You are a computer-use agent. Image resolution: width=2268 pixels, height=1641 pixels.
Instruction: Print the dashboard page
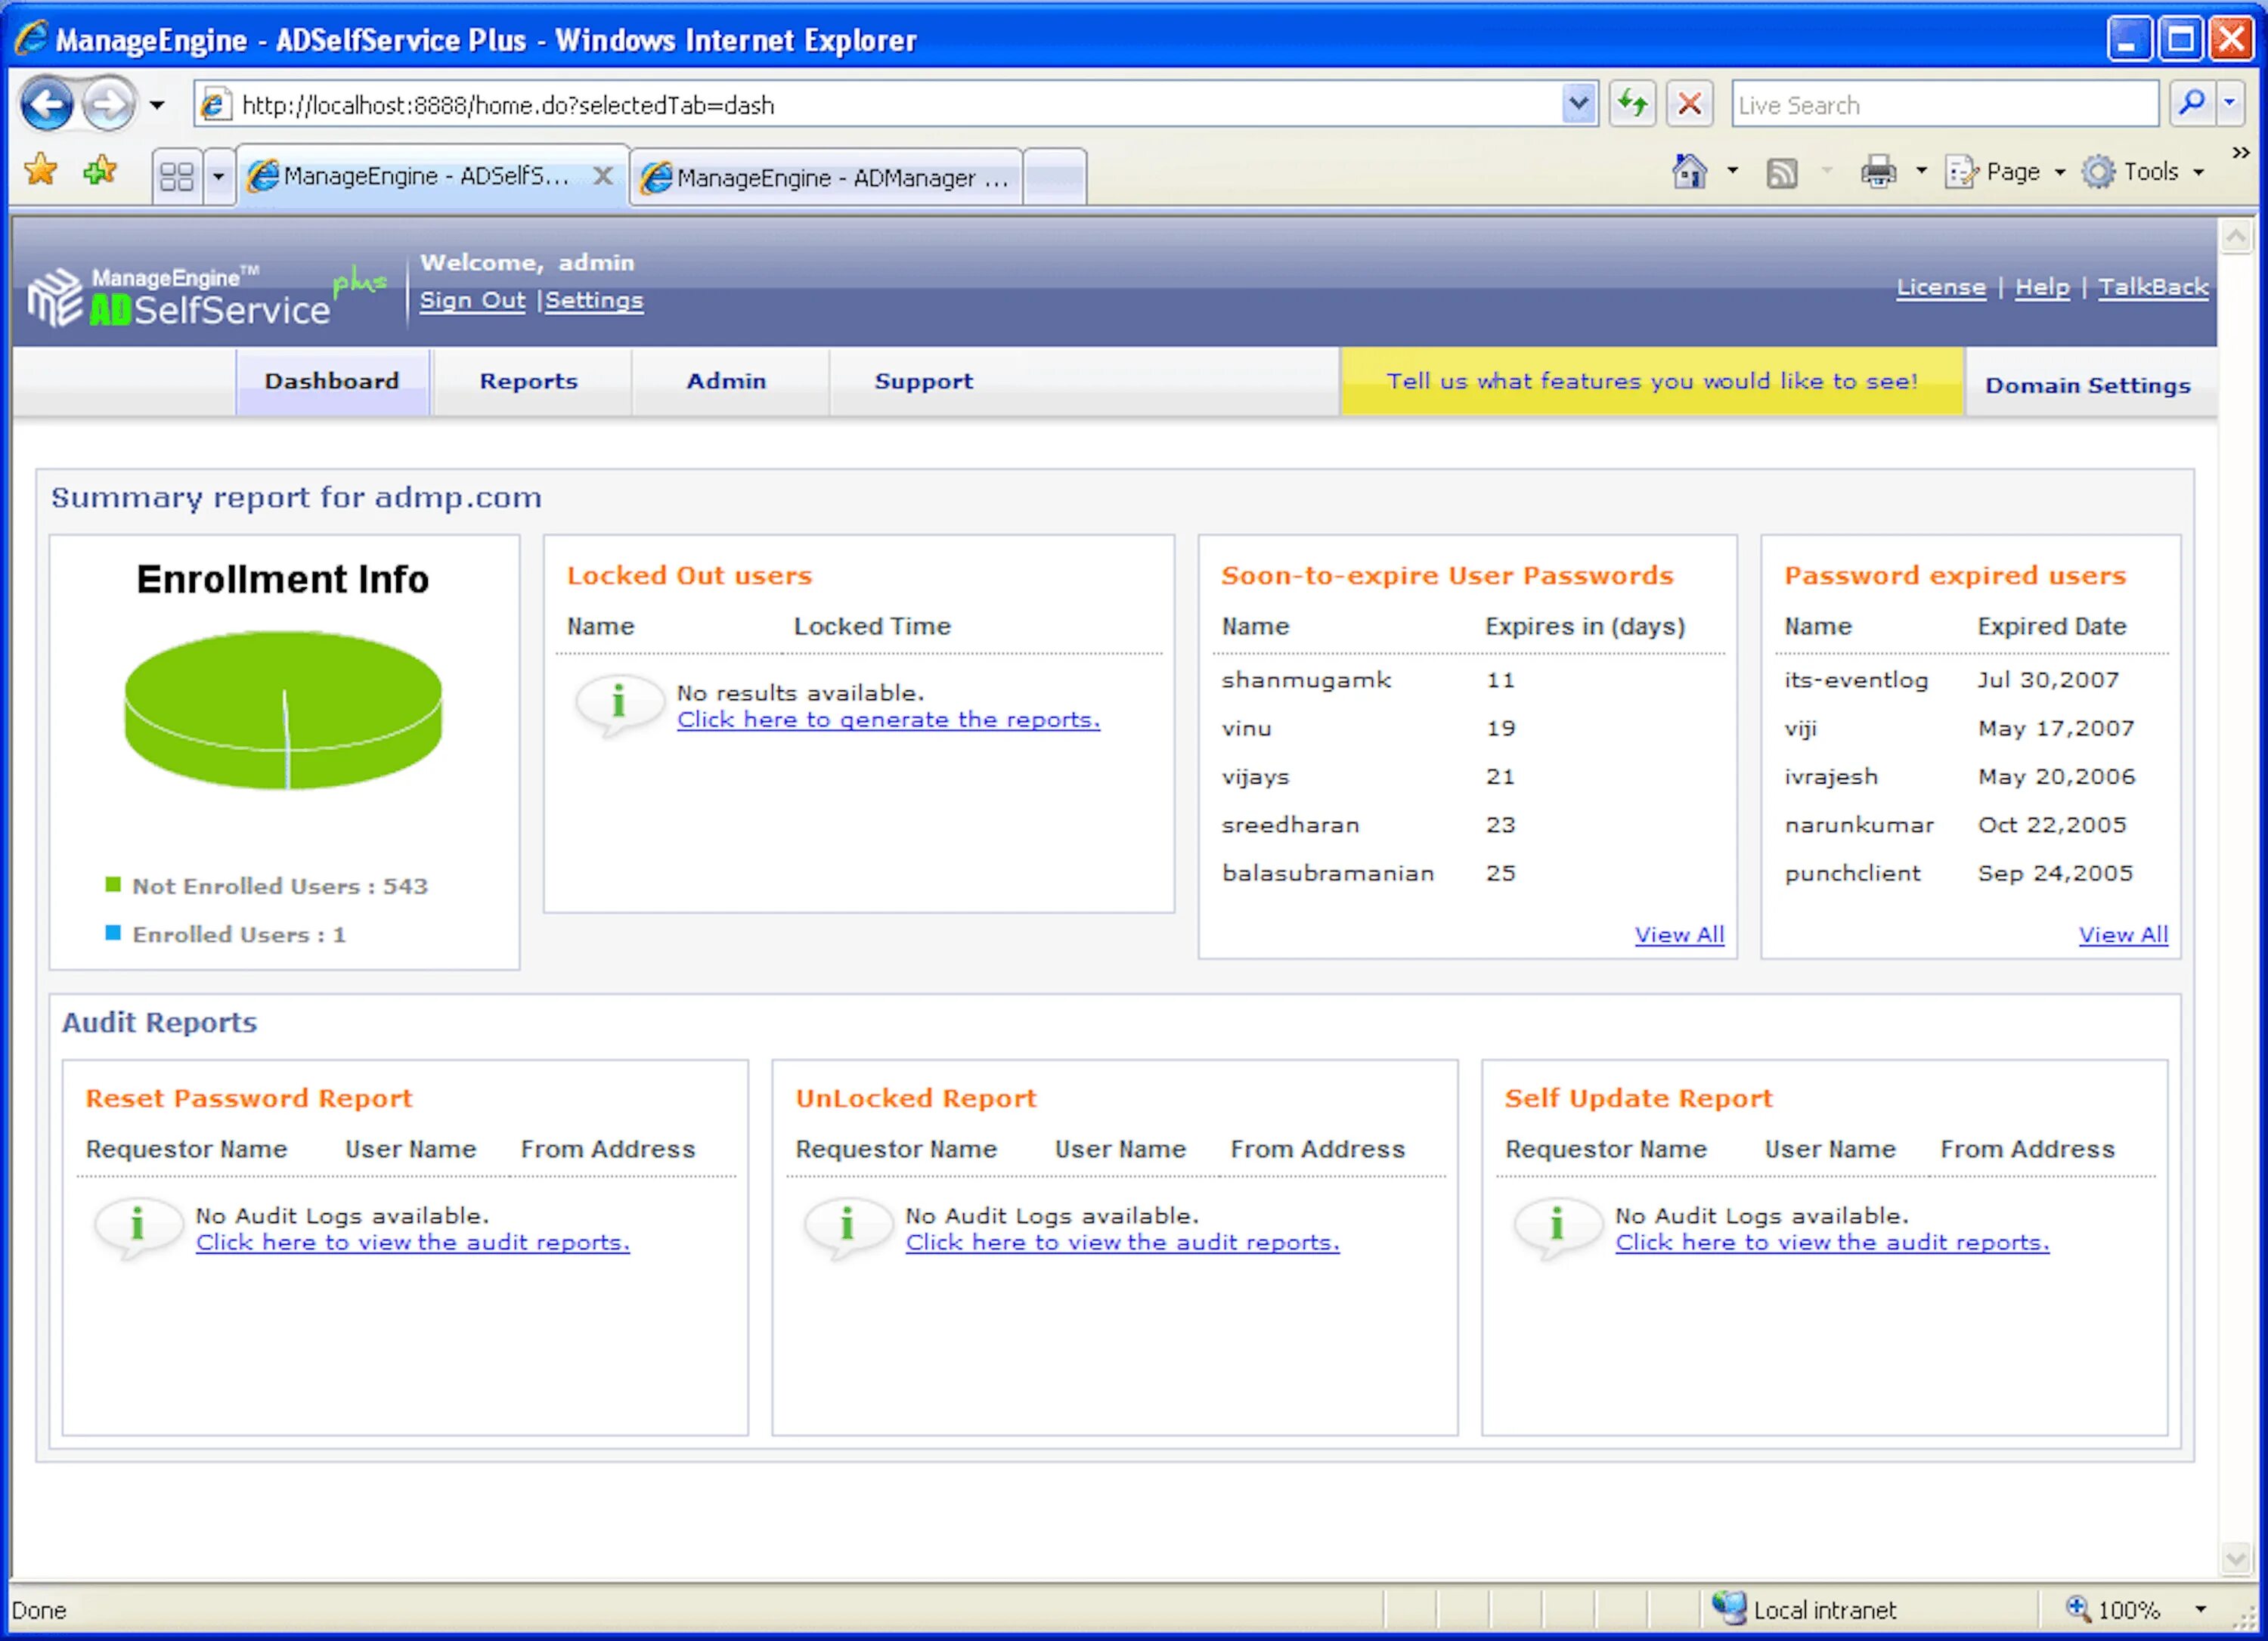coord(1878,171)
